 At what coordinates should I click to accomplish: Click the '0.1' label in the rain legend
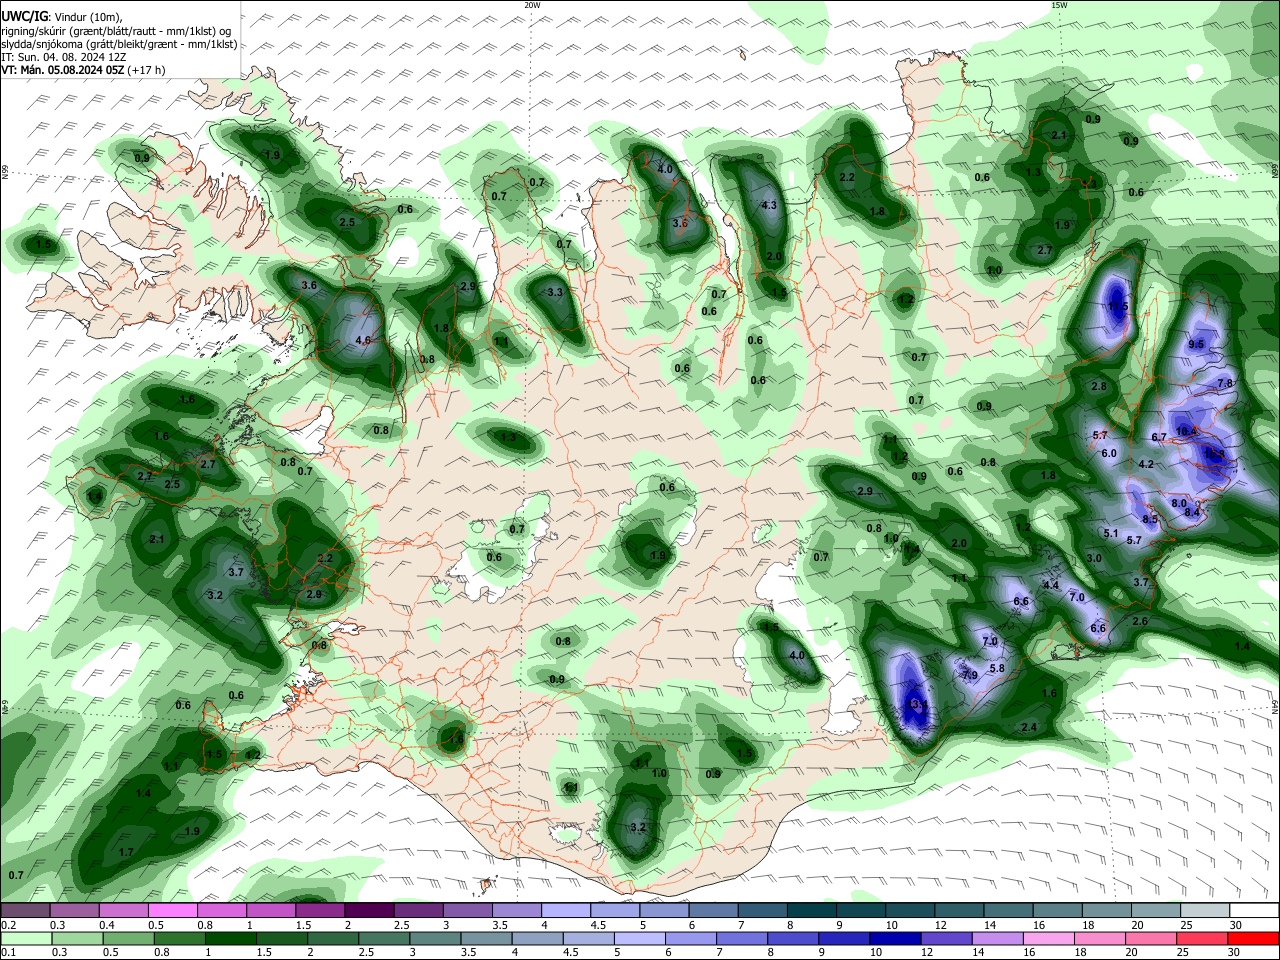[x=7, y=953]
